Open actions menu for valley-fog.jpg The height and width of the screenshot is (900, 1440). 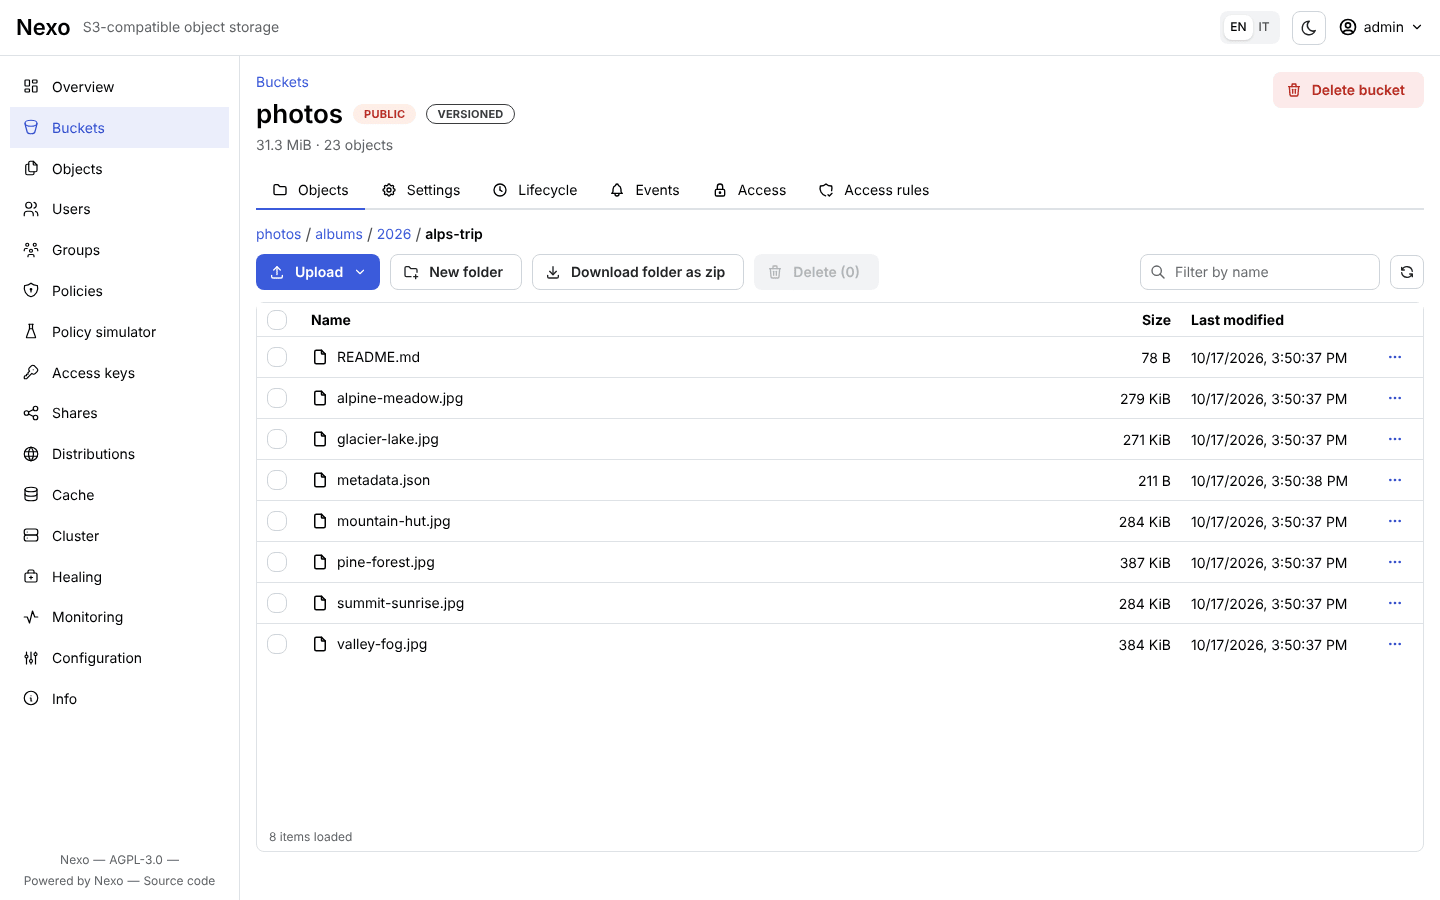1395,644
